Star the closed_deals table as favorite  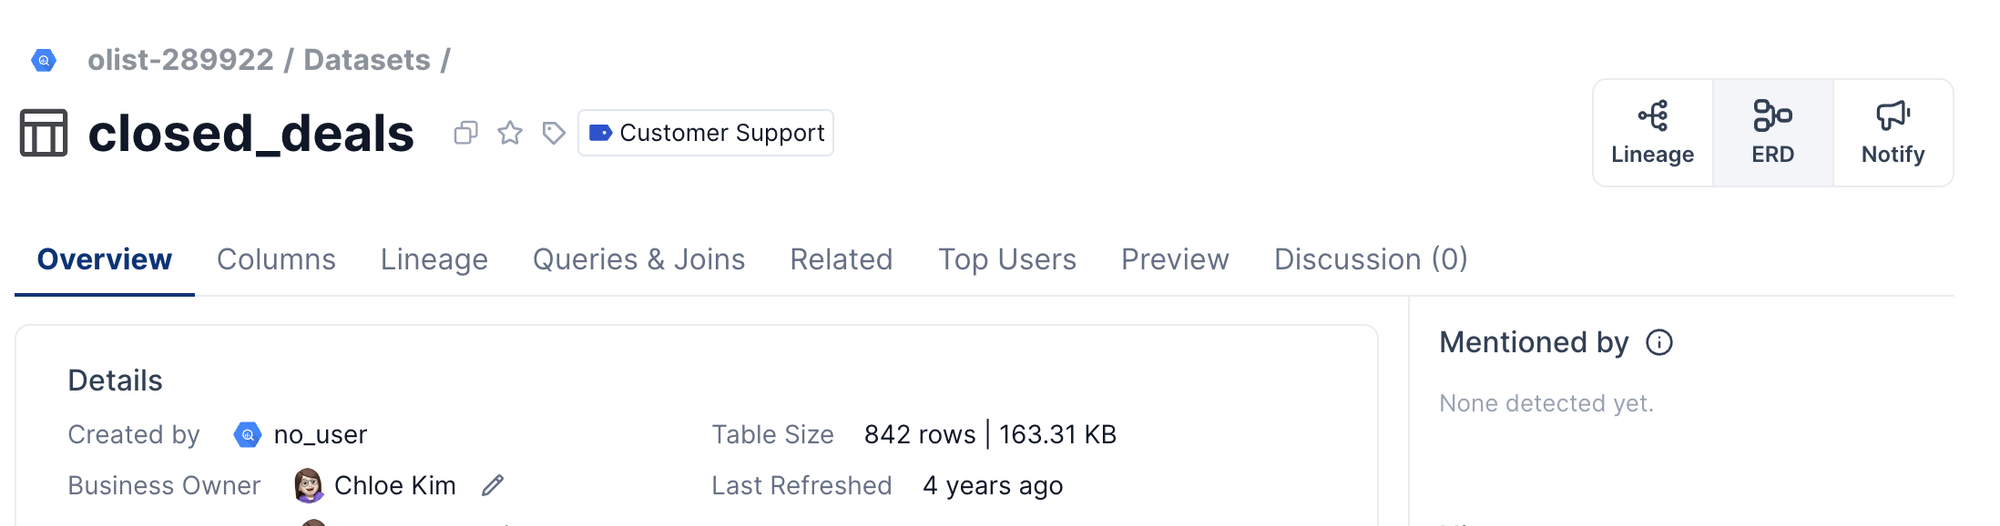(510, 133)
